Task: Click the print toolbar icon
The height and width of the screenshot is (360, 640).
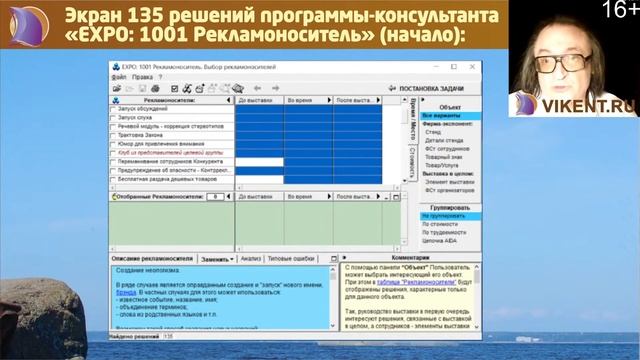Action: (x=155, y=88)
